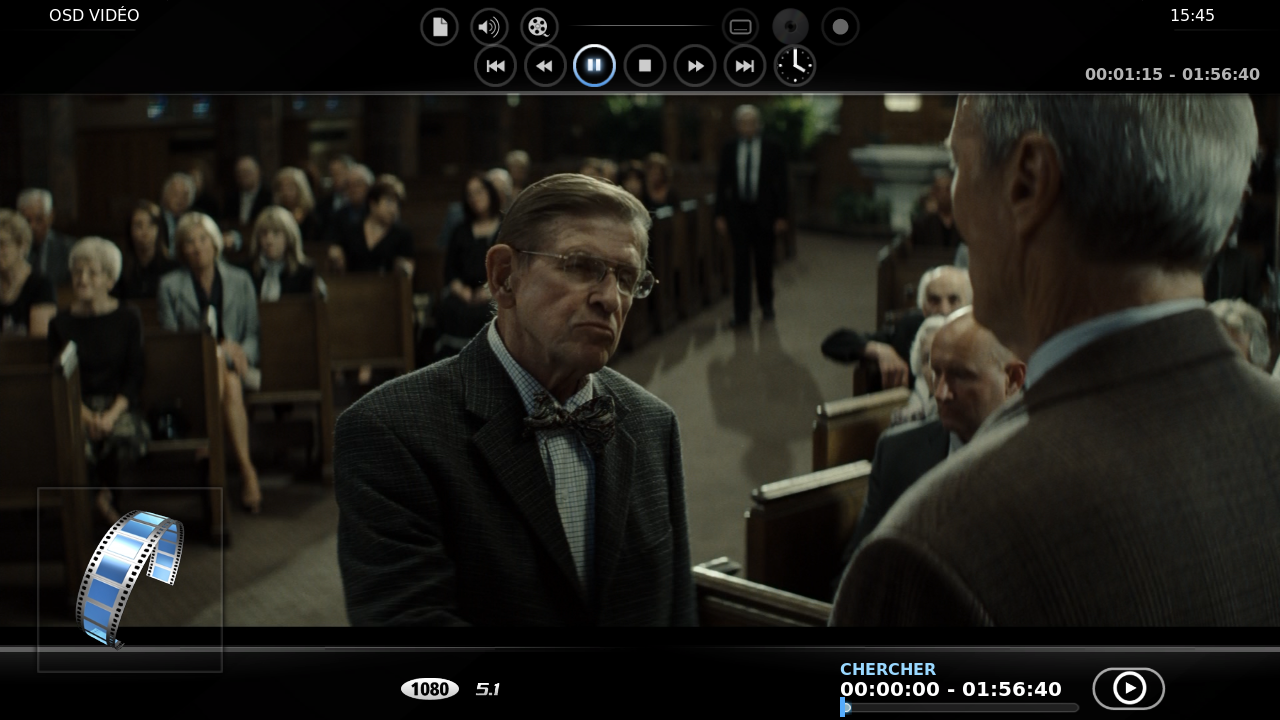Skip to previous item
The width and height of the screenshot is (1280, 720).
click(x=495, y=66)
